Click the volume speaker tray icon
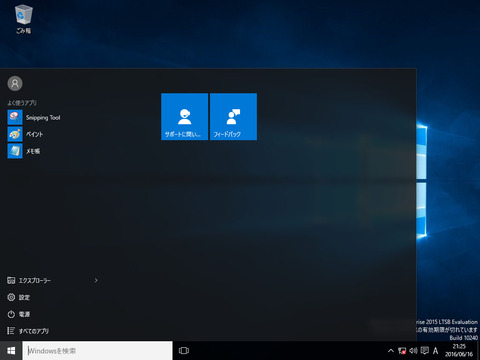Screen dimensions: 480x360 [x=413, y=351]
